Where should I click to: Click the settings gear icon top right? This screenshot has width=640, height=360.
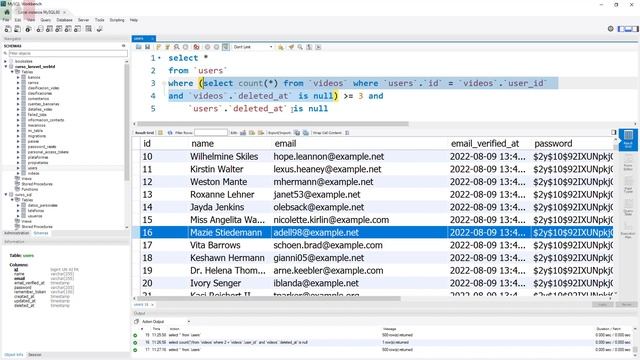pyautogui.click(x=611, y=29)
